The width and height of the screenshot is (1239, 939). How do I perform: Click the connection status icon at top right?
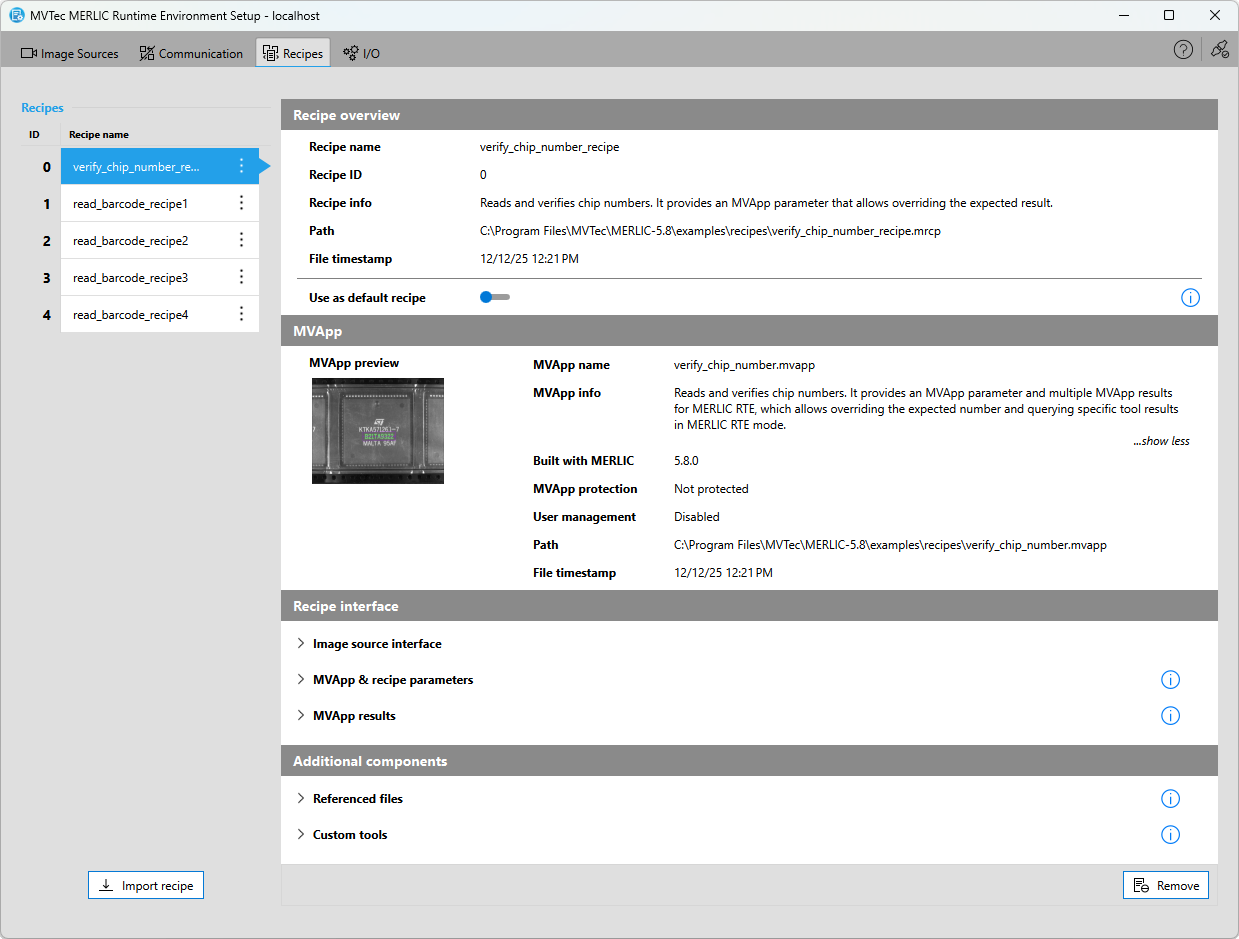tap(1219, 50)
